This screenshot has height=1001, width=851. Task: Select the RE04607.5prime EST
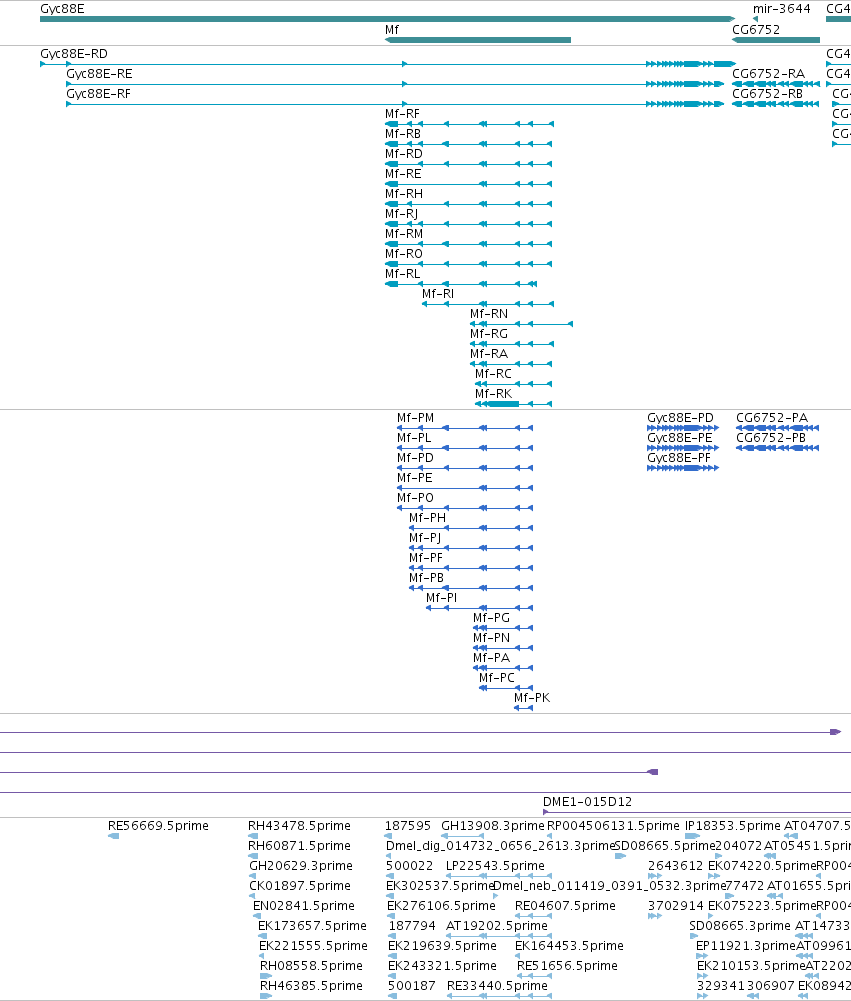[x=534, y=916]
